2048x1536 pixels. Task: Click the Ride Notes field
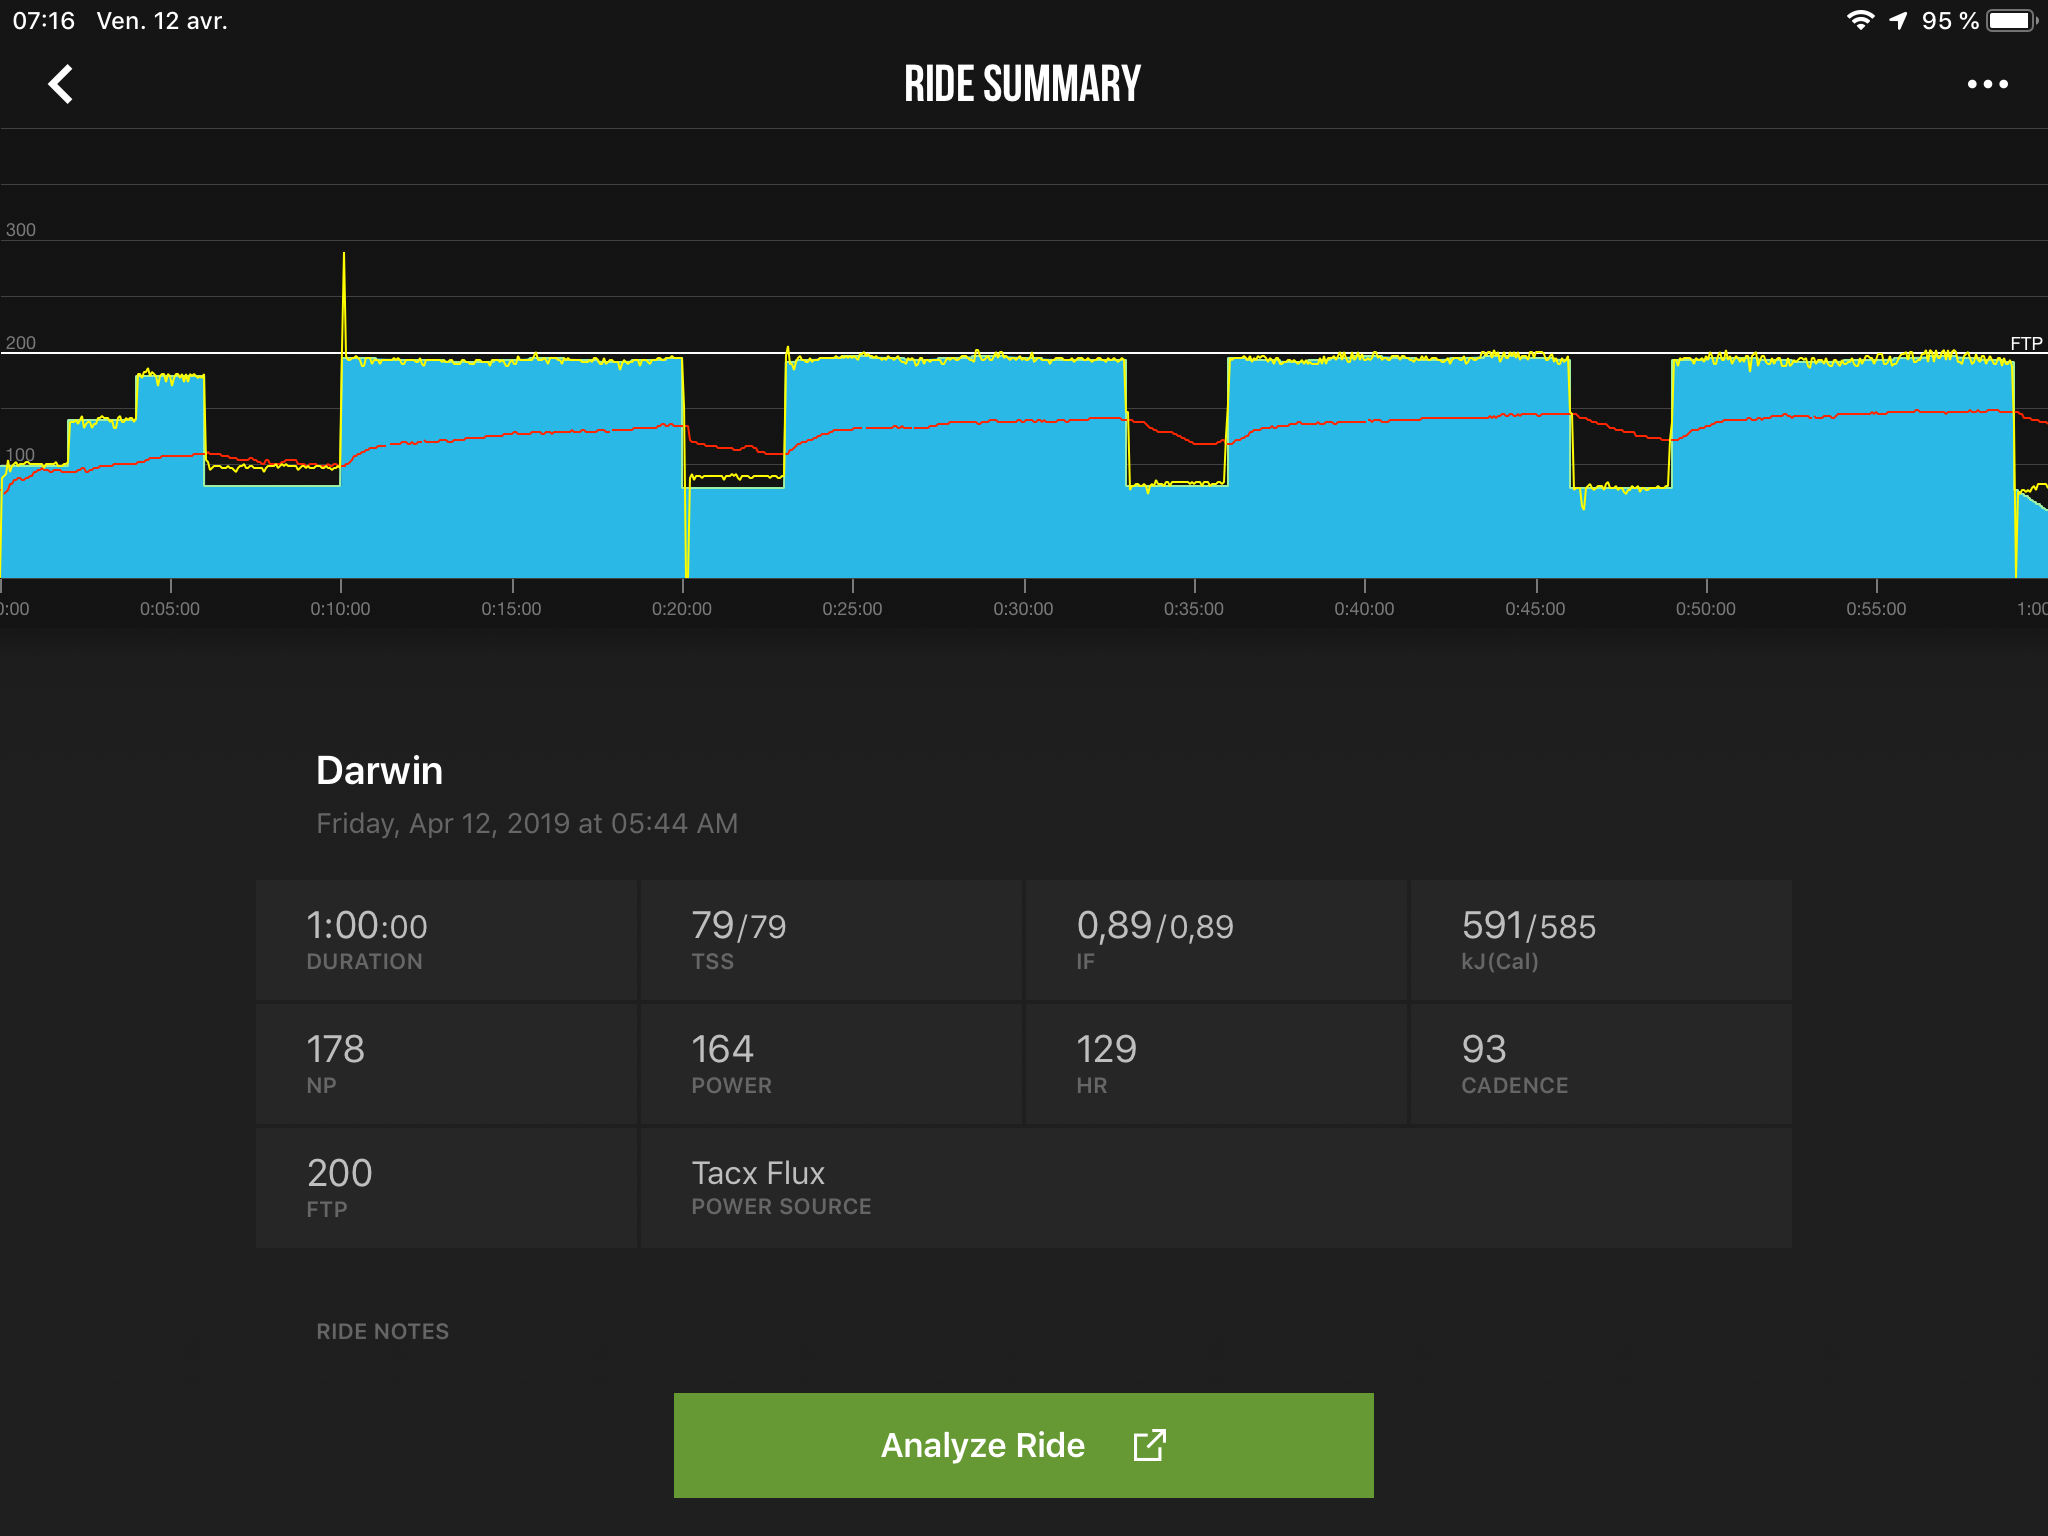pos(383,1332)
